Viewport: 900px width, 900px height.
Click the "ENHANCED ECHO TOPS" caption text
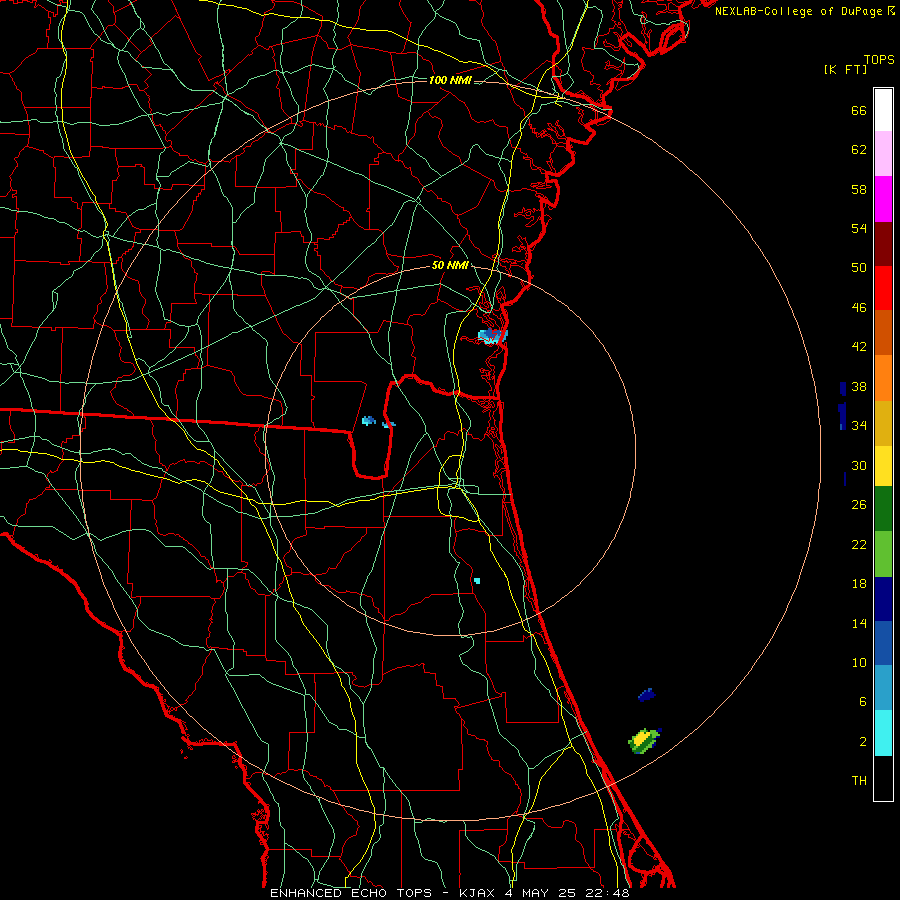(351, 893)
